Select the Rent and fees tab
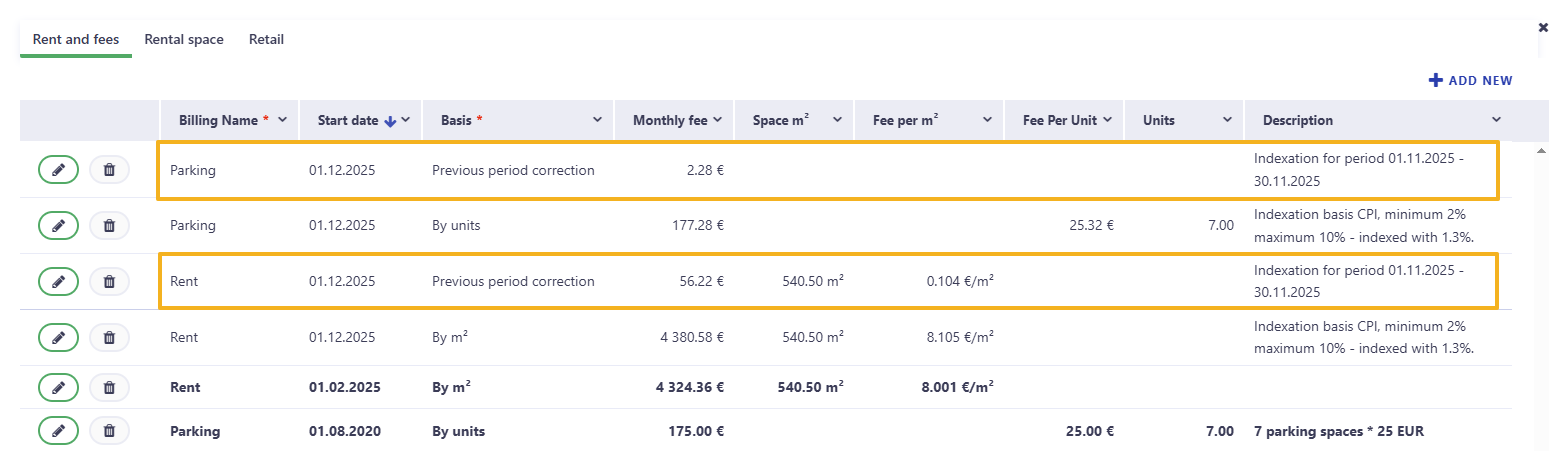This screenshot has height=451, width=1562. tap(76, 40)
